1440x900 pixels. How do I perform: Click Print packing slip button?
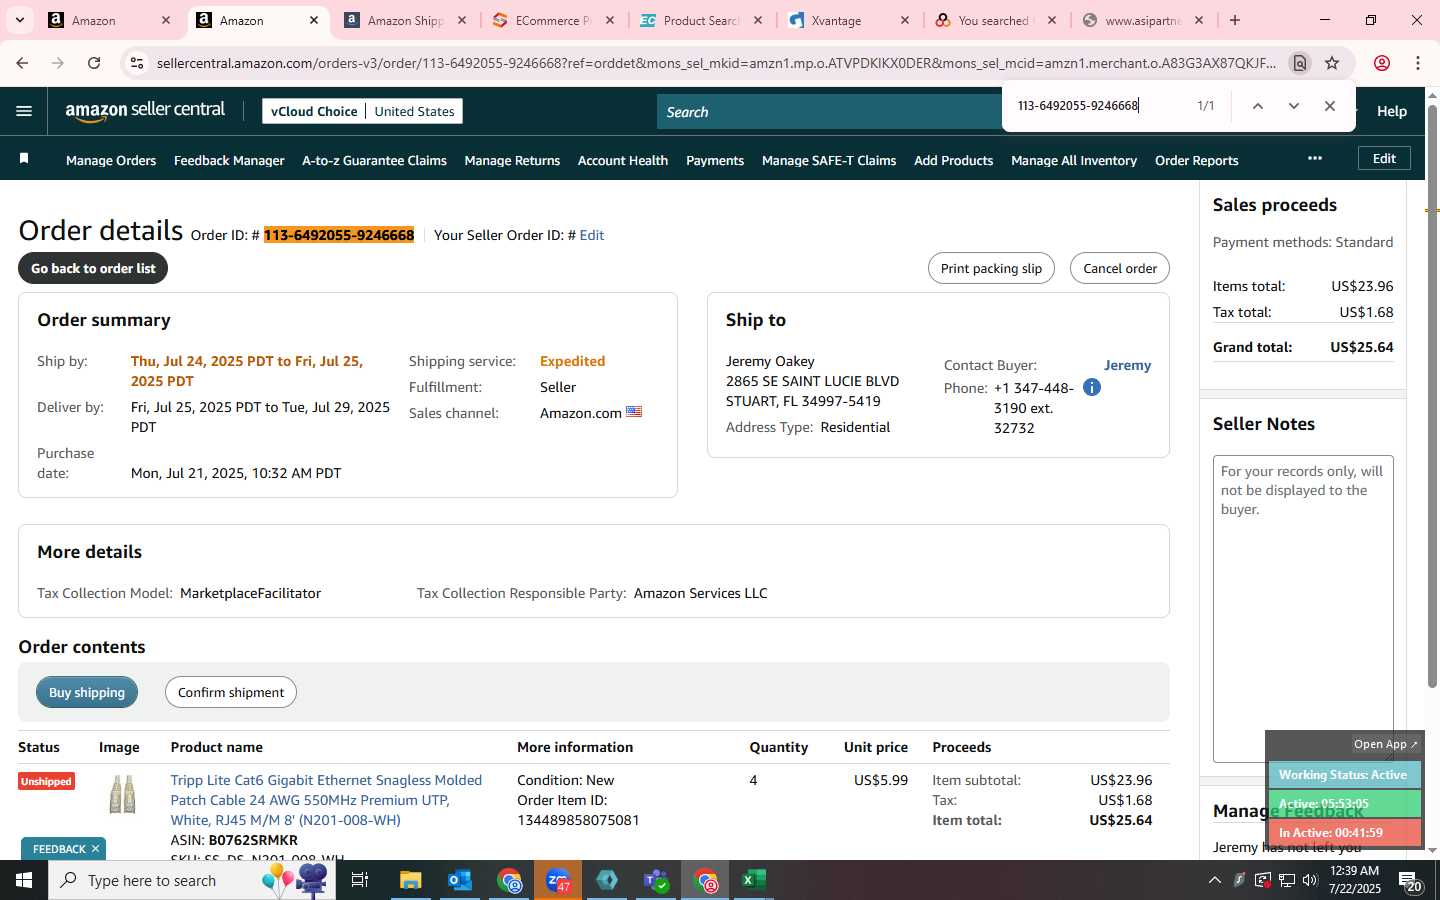pos(991,268)
